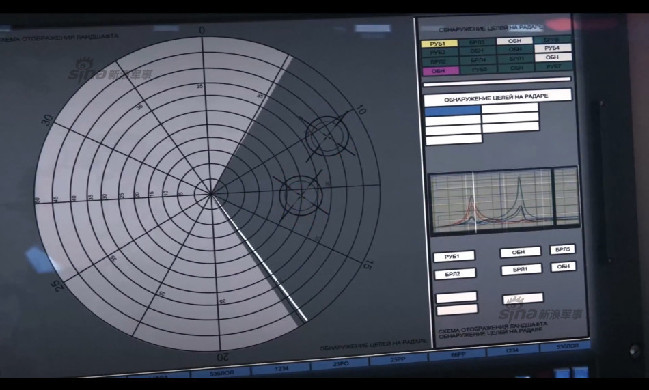Open the rightmost blue tab on bottom bar
This screenshot has width=649, height=390.
pyautogui.click(x=565, y=346)
